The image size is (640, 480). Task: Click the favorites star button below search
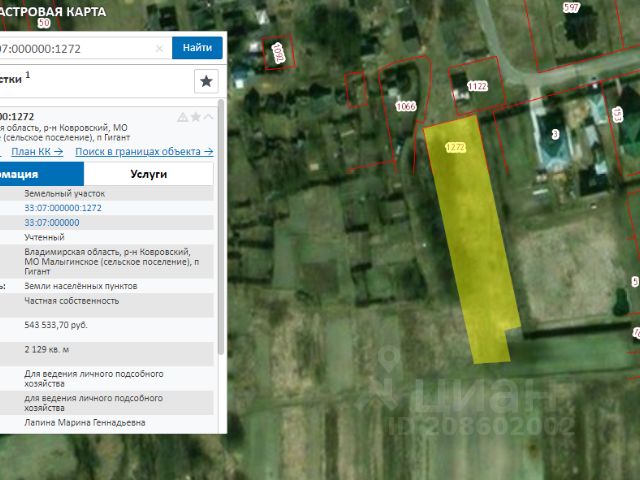pyautogui.click(x=207, y=81)
